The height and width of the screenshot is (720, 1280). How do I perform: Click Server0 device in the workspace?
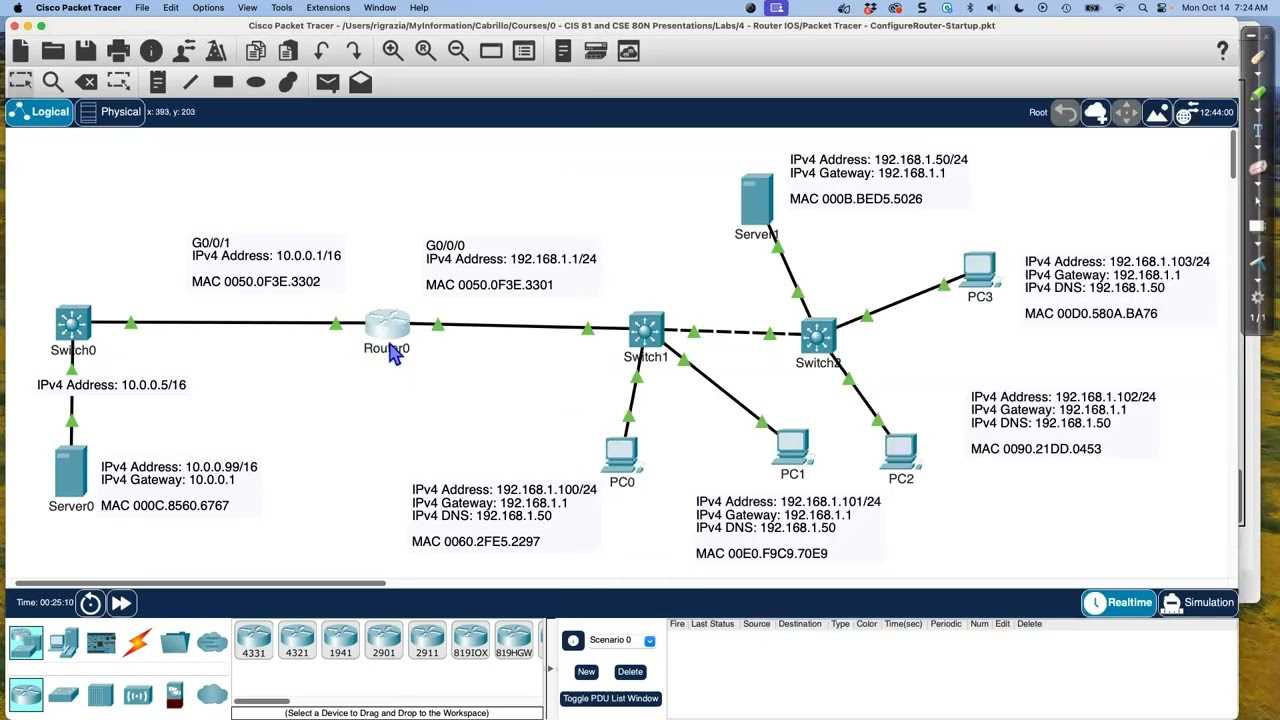tap(70, 471)
